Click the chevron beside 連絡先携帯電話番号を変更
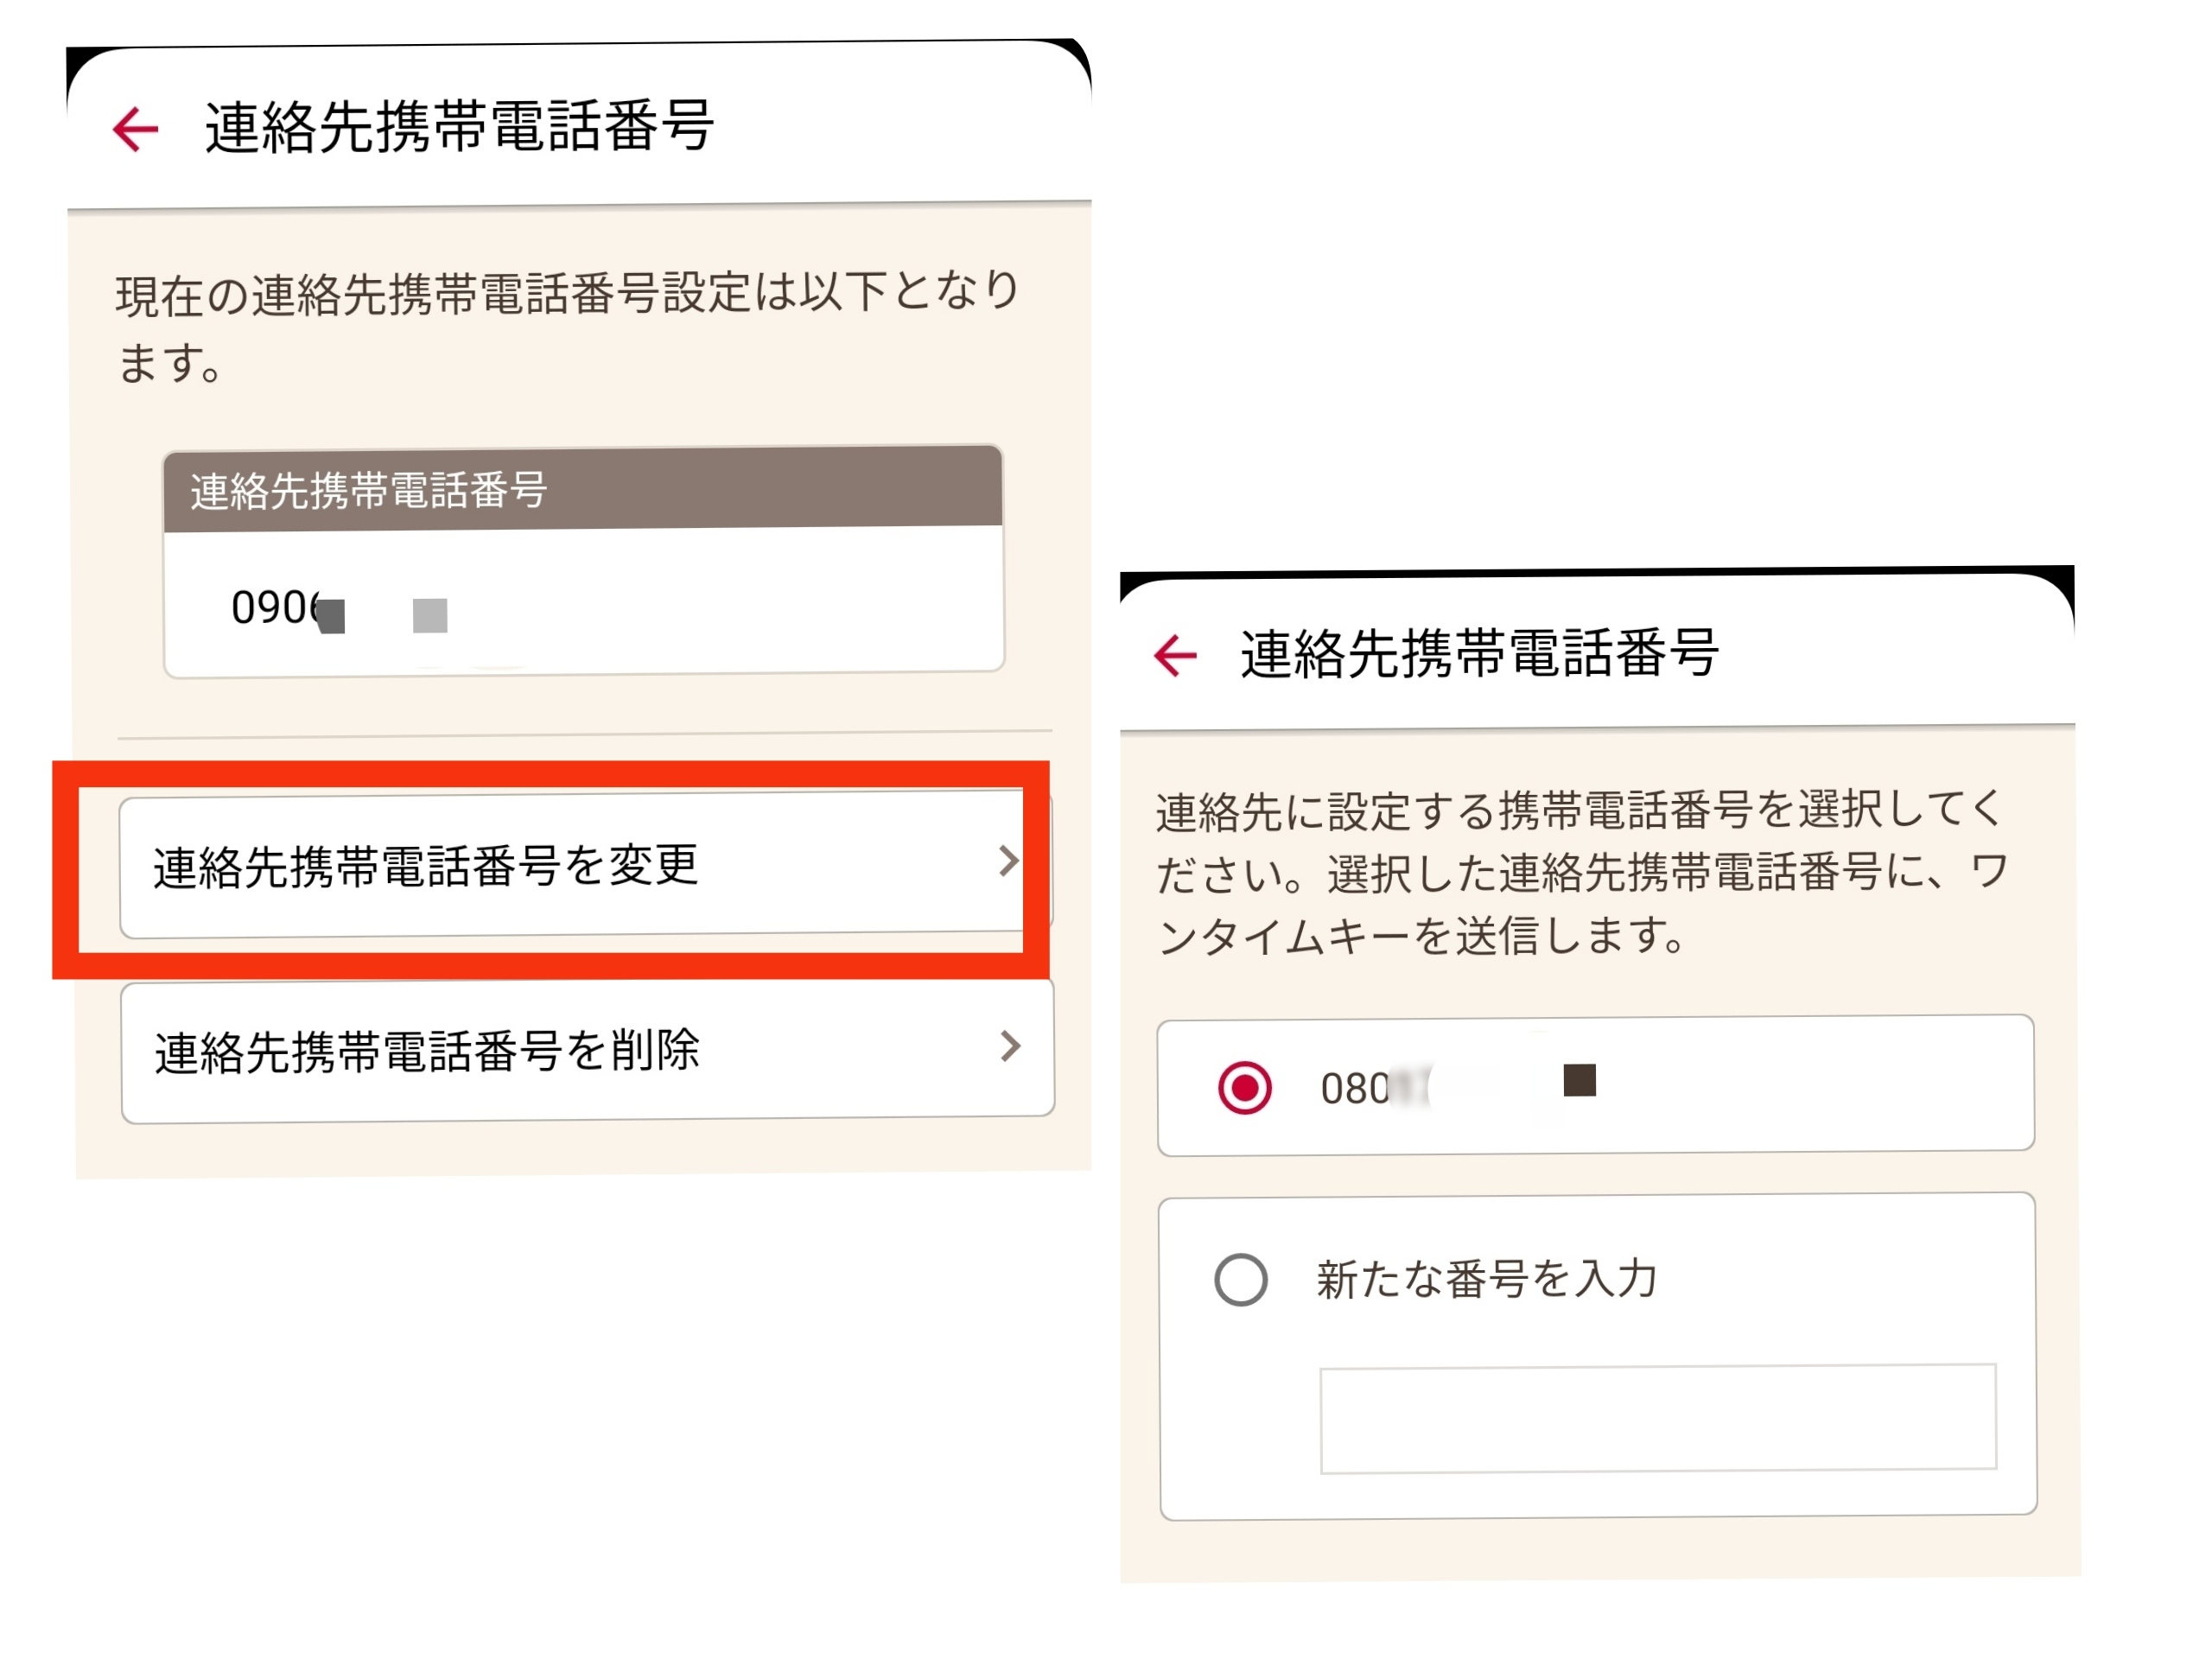 click(x=1009, y=861)
